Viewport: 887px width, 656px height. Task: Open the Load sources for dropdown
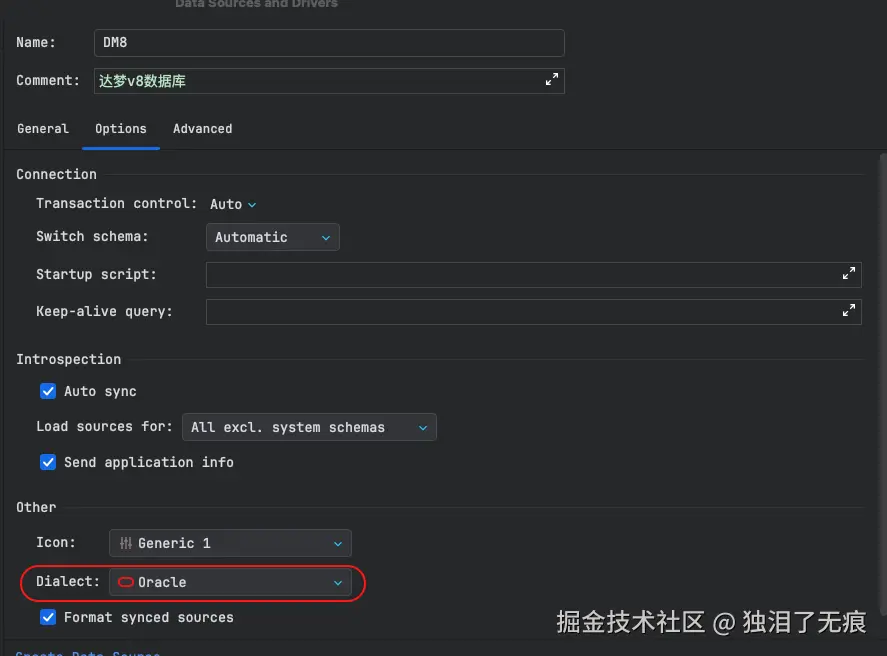309,427
